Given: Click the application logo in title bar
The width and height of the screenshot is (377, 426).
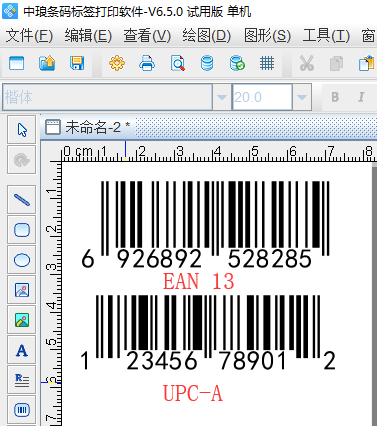Looking at the screenshot, I should tap(10, 11).
